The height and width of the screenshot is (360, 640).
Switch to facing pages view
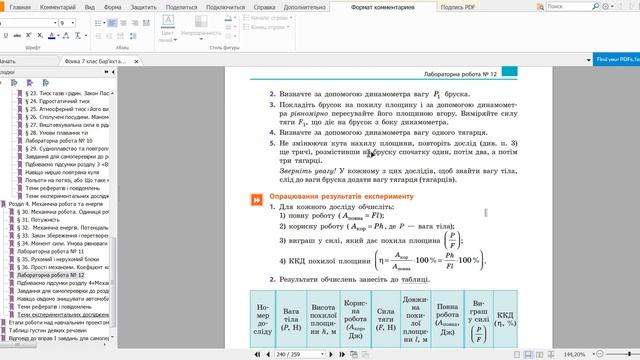pos(540,354)
